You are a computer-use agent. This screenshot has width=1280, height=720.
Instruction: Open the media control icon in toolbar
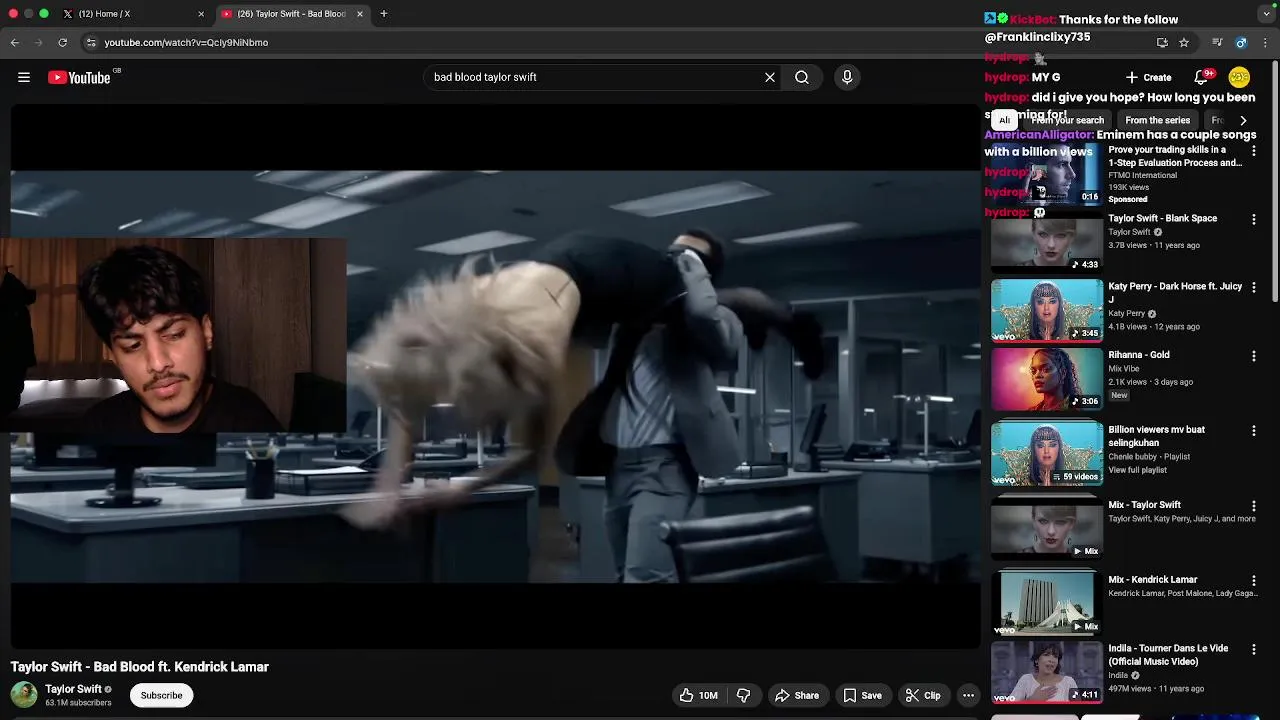tap(1217, 42)
